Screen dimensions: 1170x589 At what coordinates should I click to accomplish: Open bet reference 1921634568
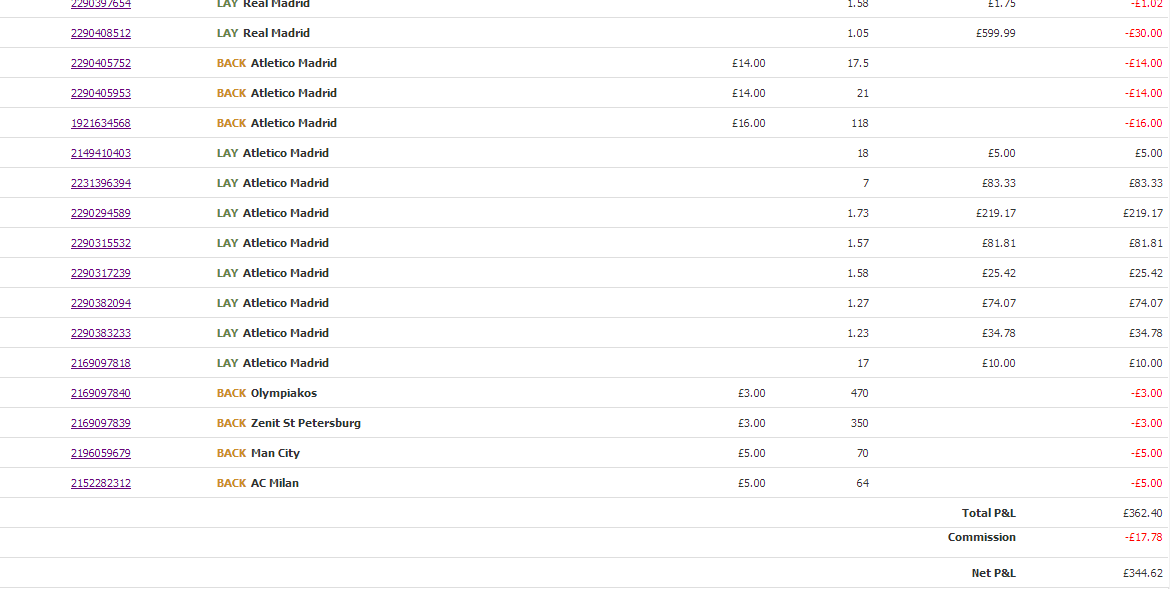101,123
